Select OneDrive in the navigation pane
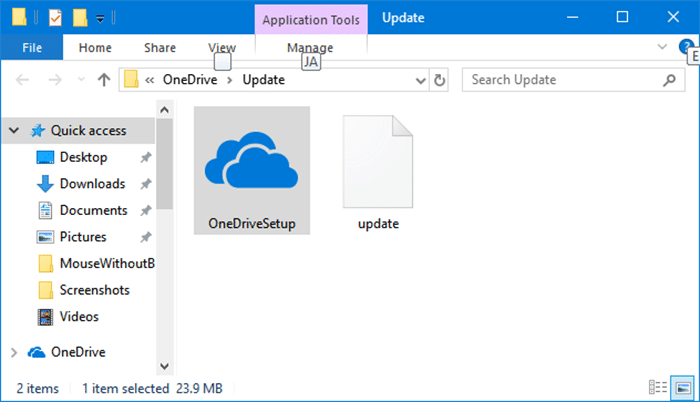Viewport: 700px width, 402px height. pyautogui.click(x=78, y=352)
